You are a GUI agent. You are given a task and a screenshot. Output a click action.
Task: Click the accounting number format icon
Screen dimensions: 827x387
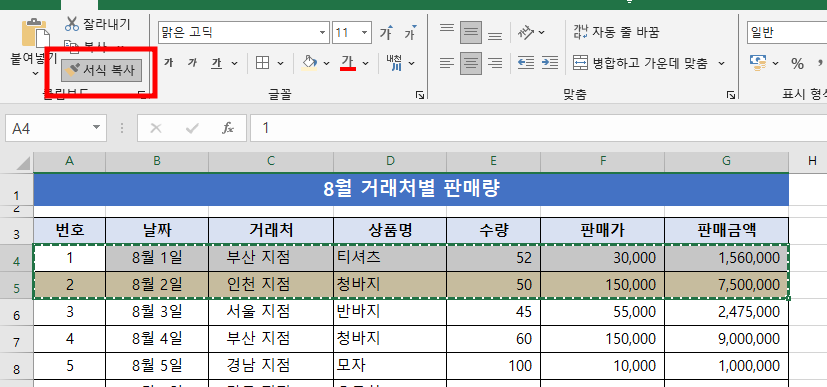coord(758,63)
